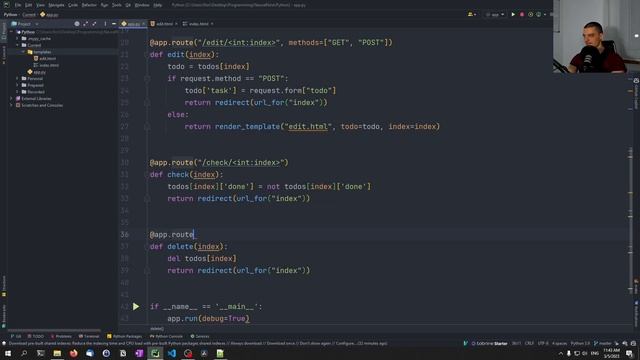Click the collapse all icon in Project panel
Screen dimensions: 640x360
94,24
